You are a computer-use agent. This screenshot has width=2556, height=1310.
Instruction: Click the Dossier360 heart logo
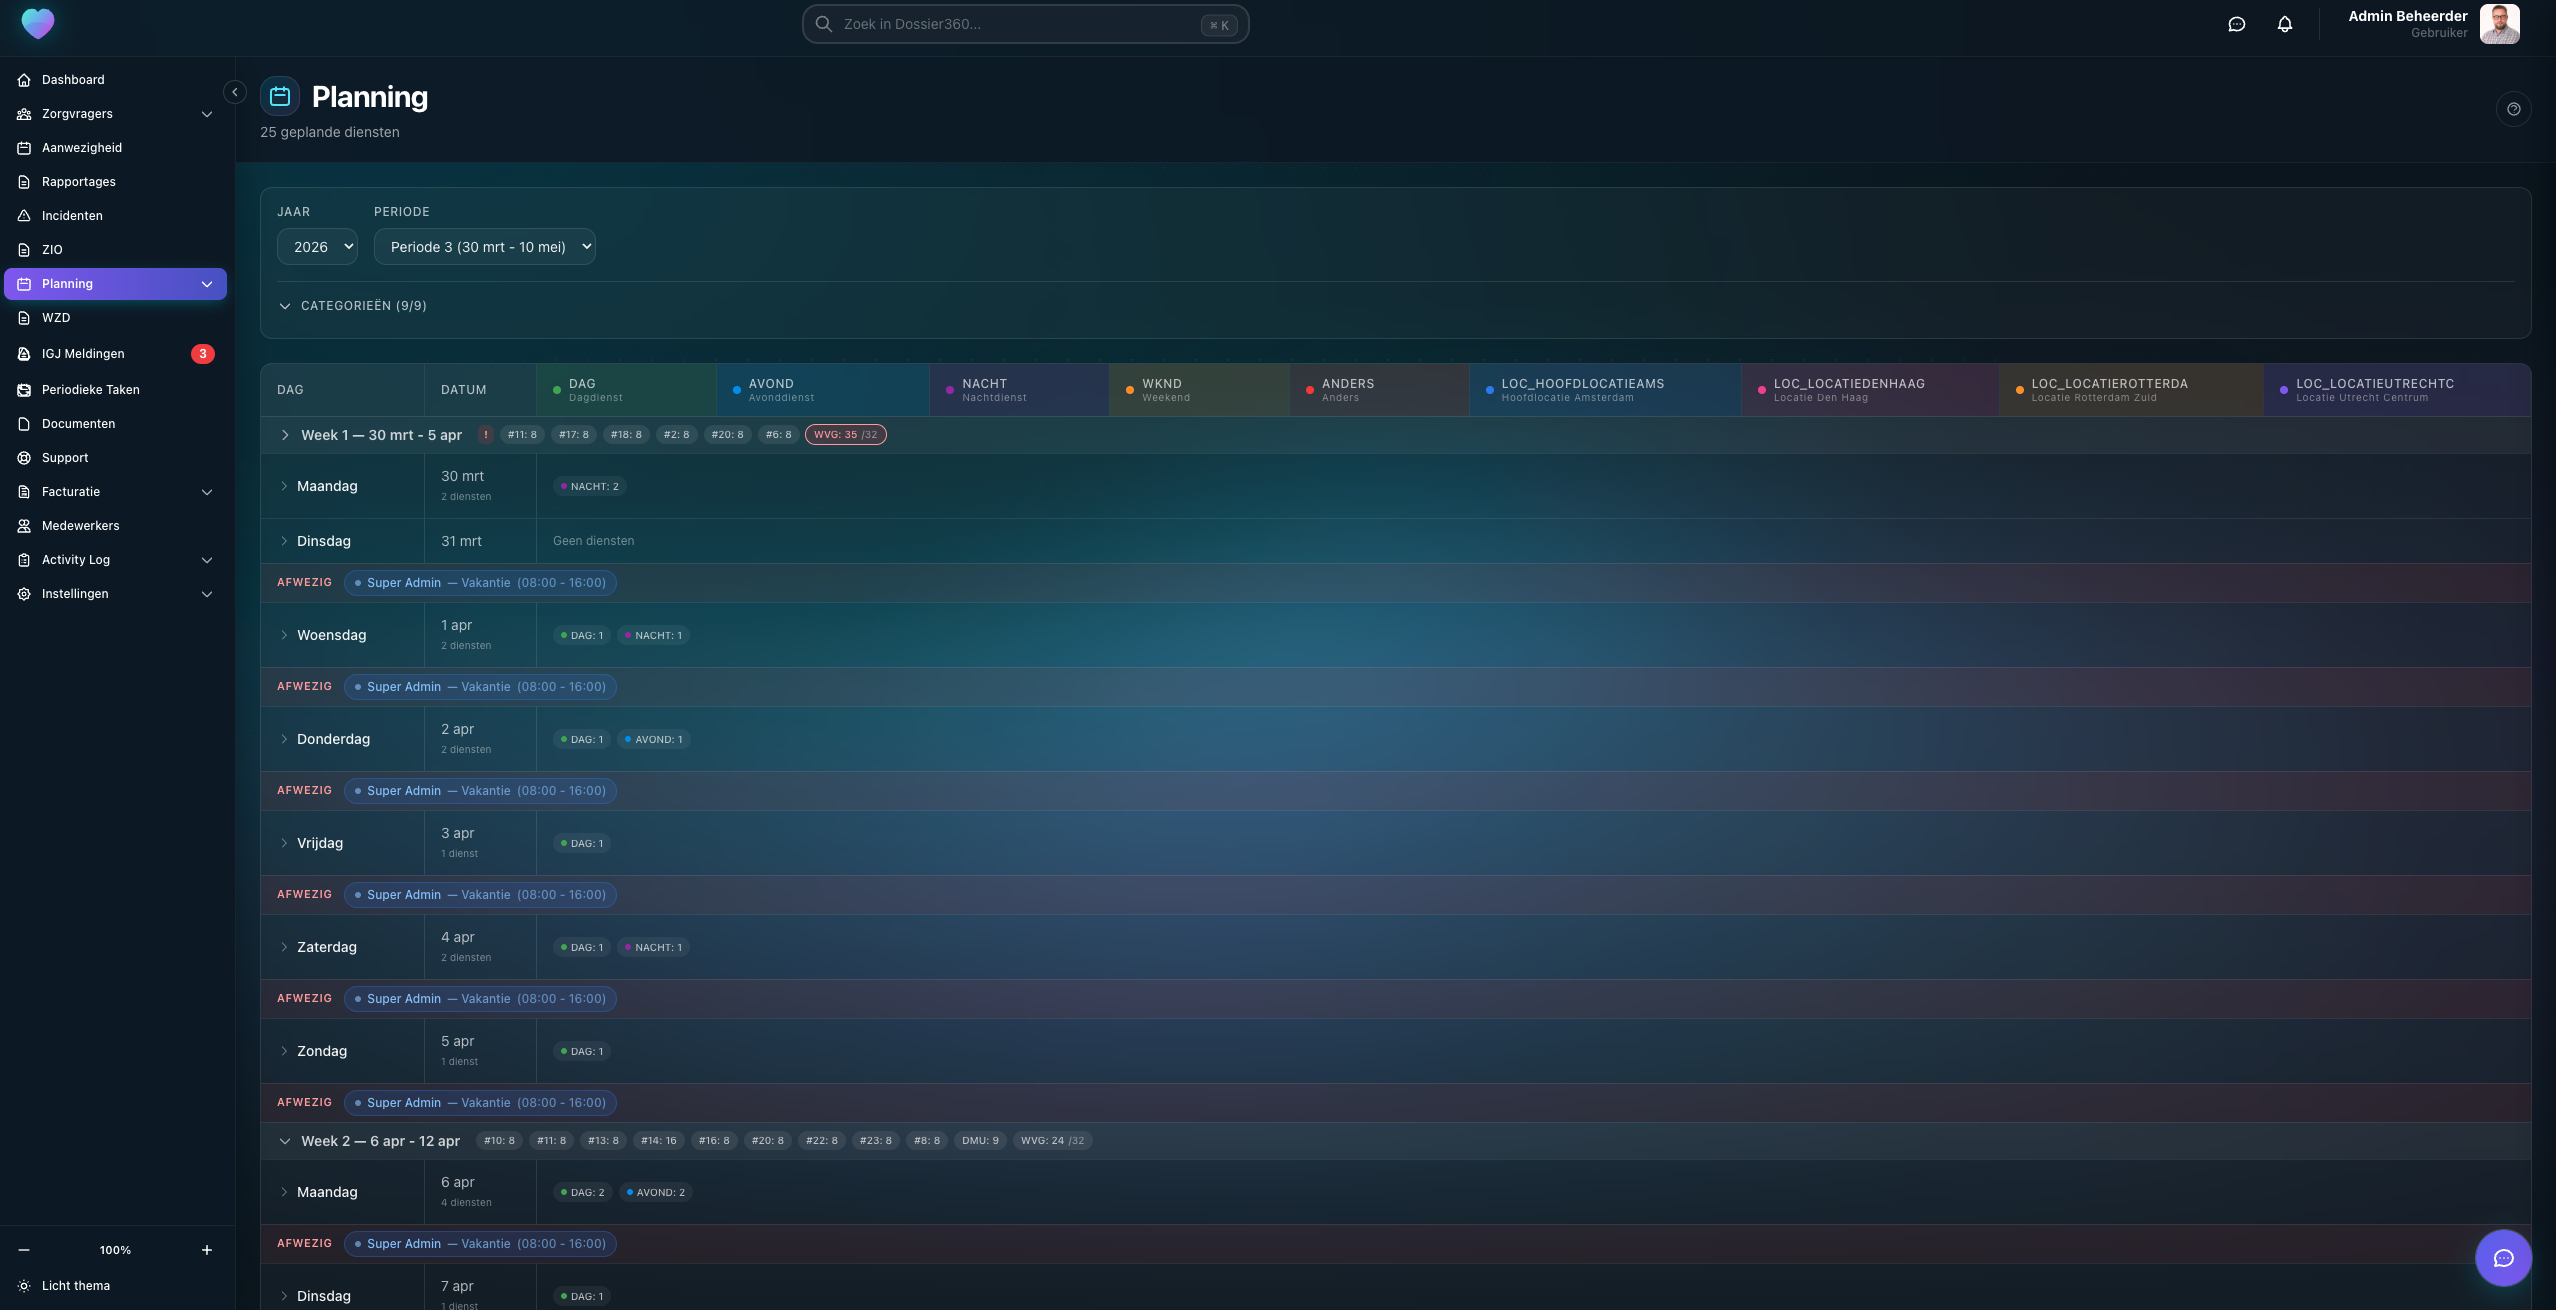tap(38, 23)
